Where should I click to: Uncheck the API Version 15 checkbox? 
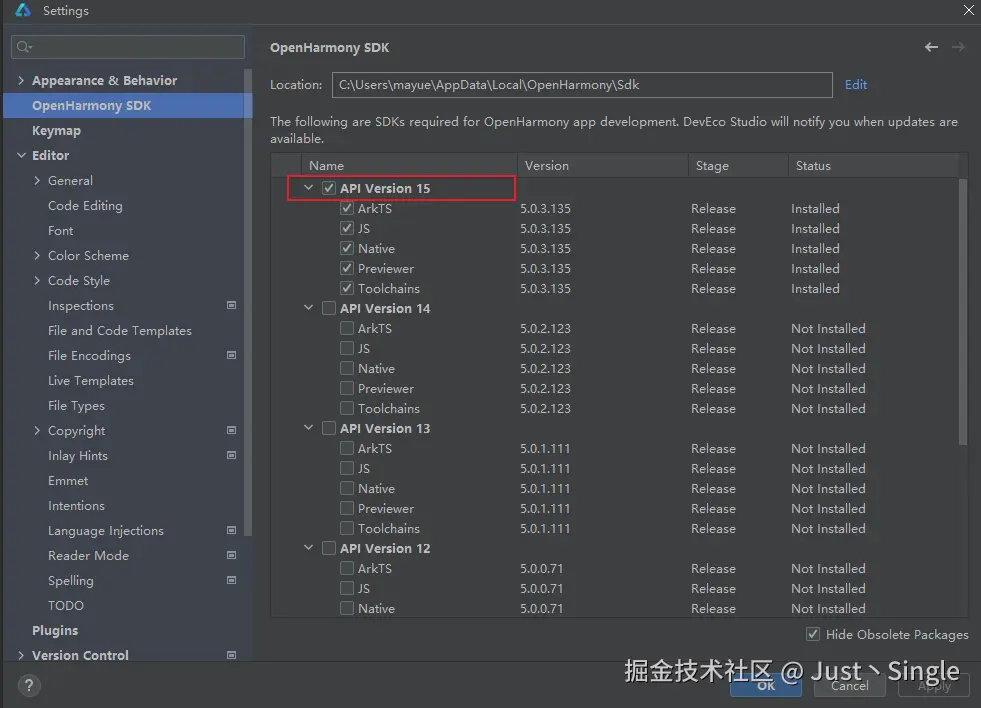click(x=328, y=188)
